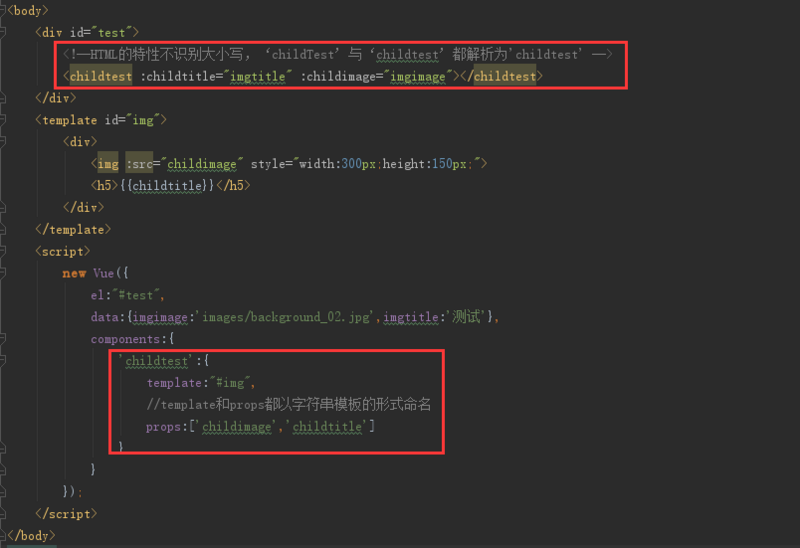Click the closing /body tag
This screenshot has width=800, height=548.
(x=31, y=536)
